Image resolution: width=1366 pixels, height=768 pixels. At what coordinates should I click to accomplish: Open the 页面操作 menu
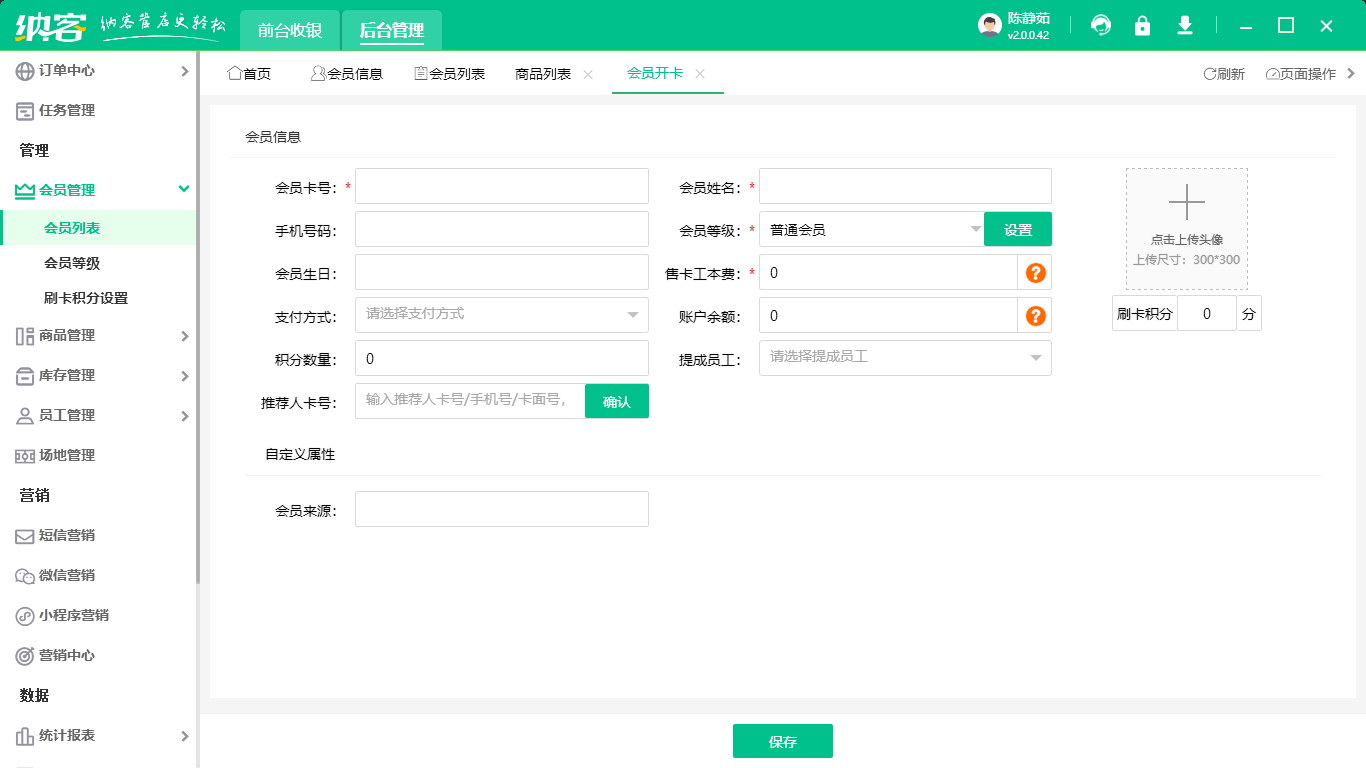click(1300, 74)
